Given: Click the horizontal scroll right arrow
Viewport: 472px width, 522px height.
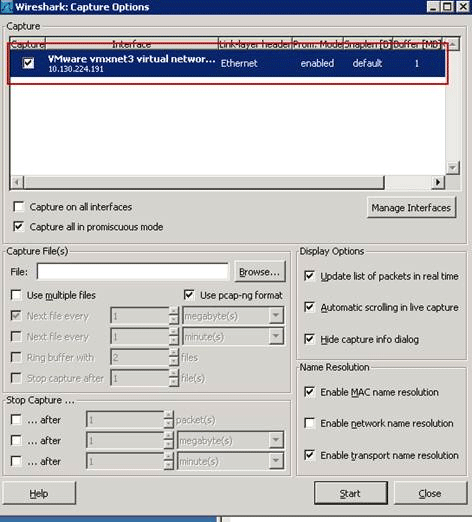Looking at the screenshot, I should pos(438,182).
